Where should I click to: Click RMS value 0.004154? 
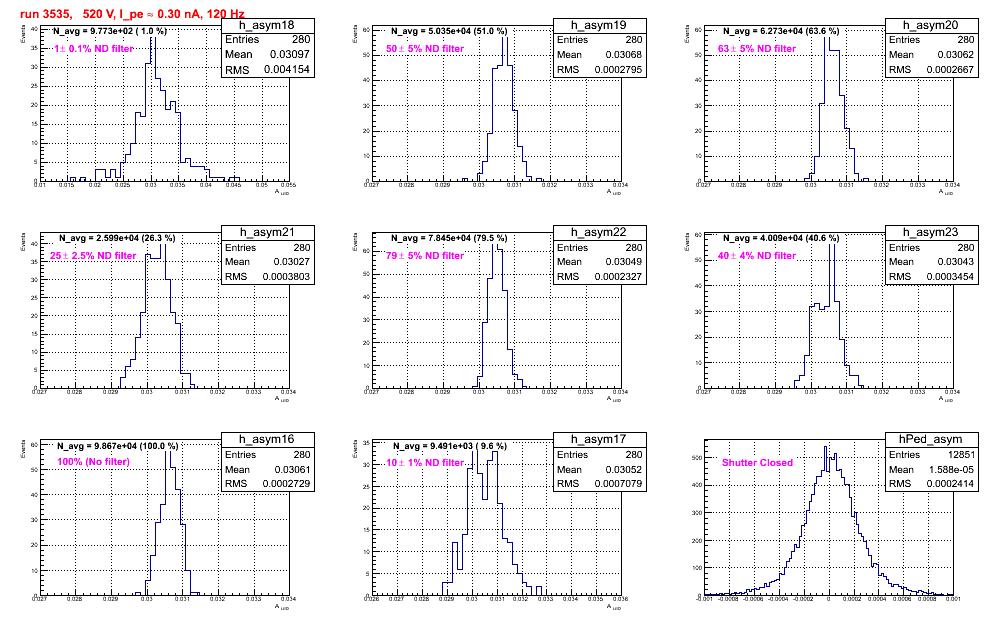pos(286,70)
